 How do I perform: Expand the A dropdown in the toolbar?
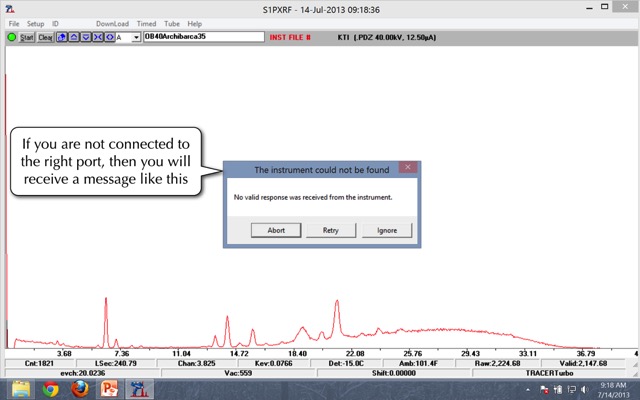135,37
